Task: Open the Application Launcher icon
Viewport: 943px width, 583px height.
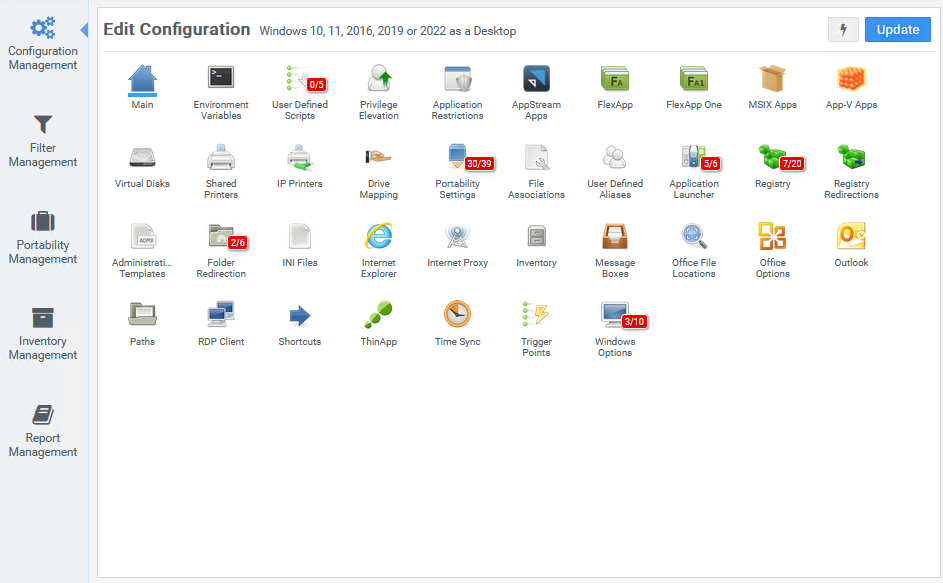Action: coord(693,159)
